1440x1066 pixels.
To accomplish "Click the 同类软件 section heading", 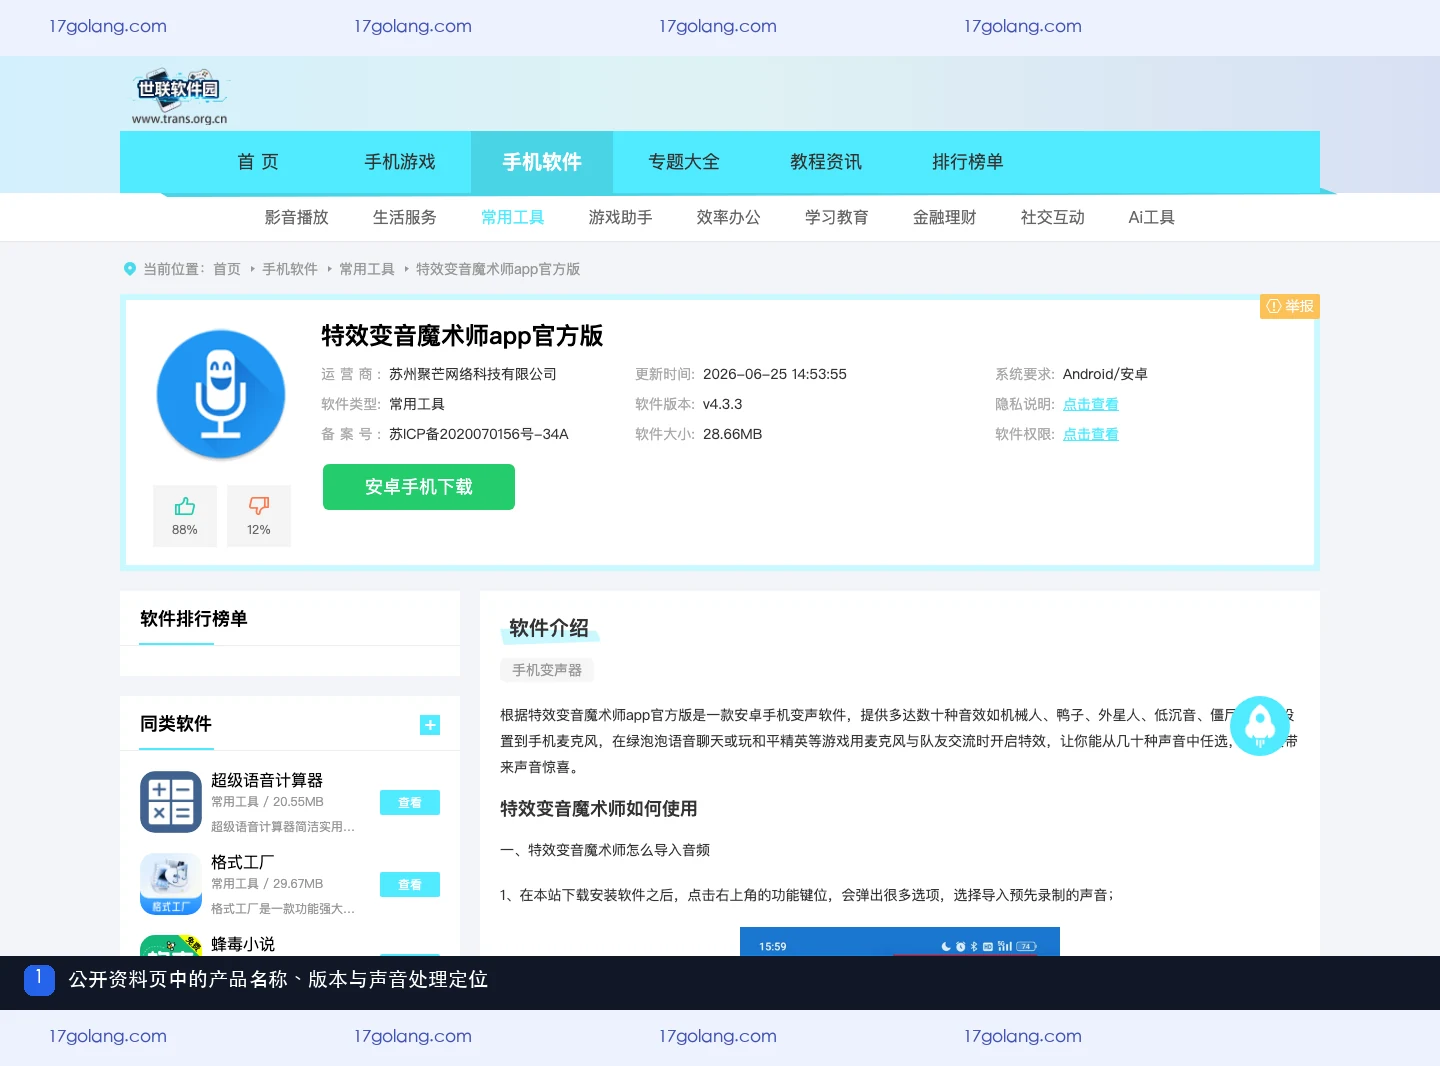I will (176, 724).
